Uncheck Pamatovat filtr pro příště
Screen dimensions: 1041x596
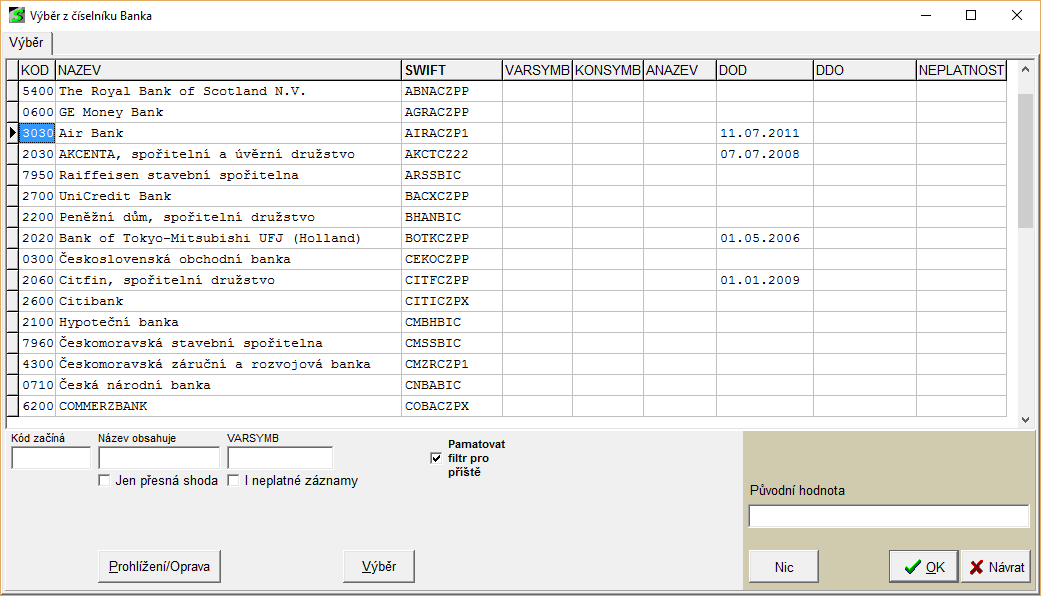[435, 458]
